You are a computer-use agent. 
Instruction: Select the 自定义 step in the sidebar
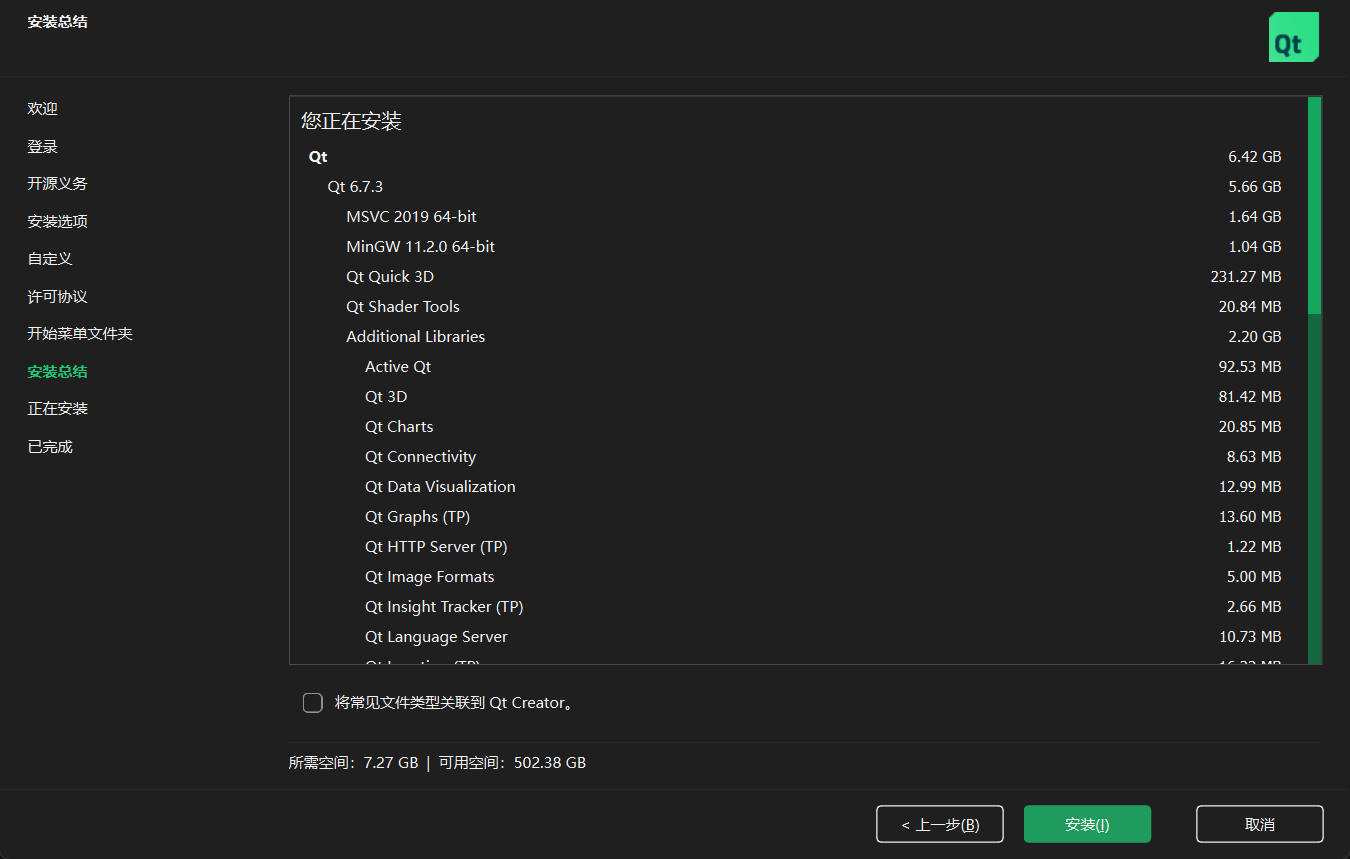pos(50,259)
